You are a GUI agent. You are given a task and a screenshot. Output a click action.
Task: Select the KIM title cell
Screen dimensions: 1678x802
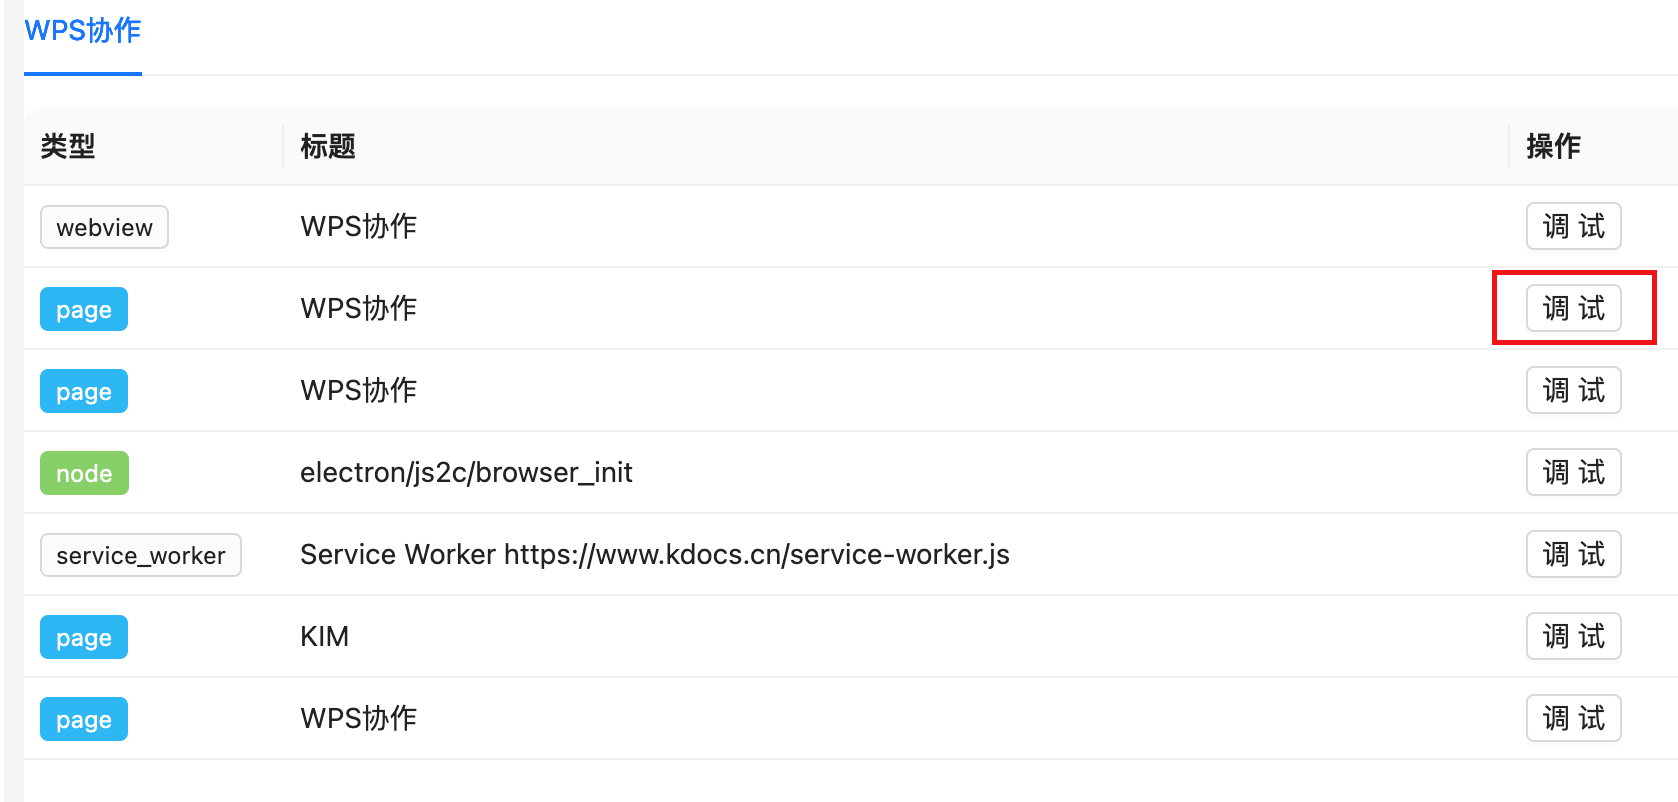point(324,636)
